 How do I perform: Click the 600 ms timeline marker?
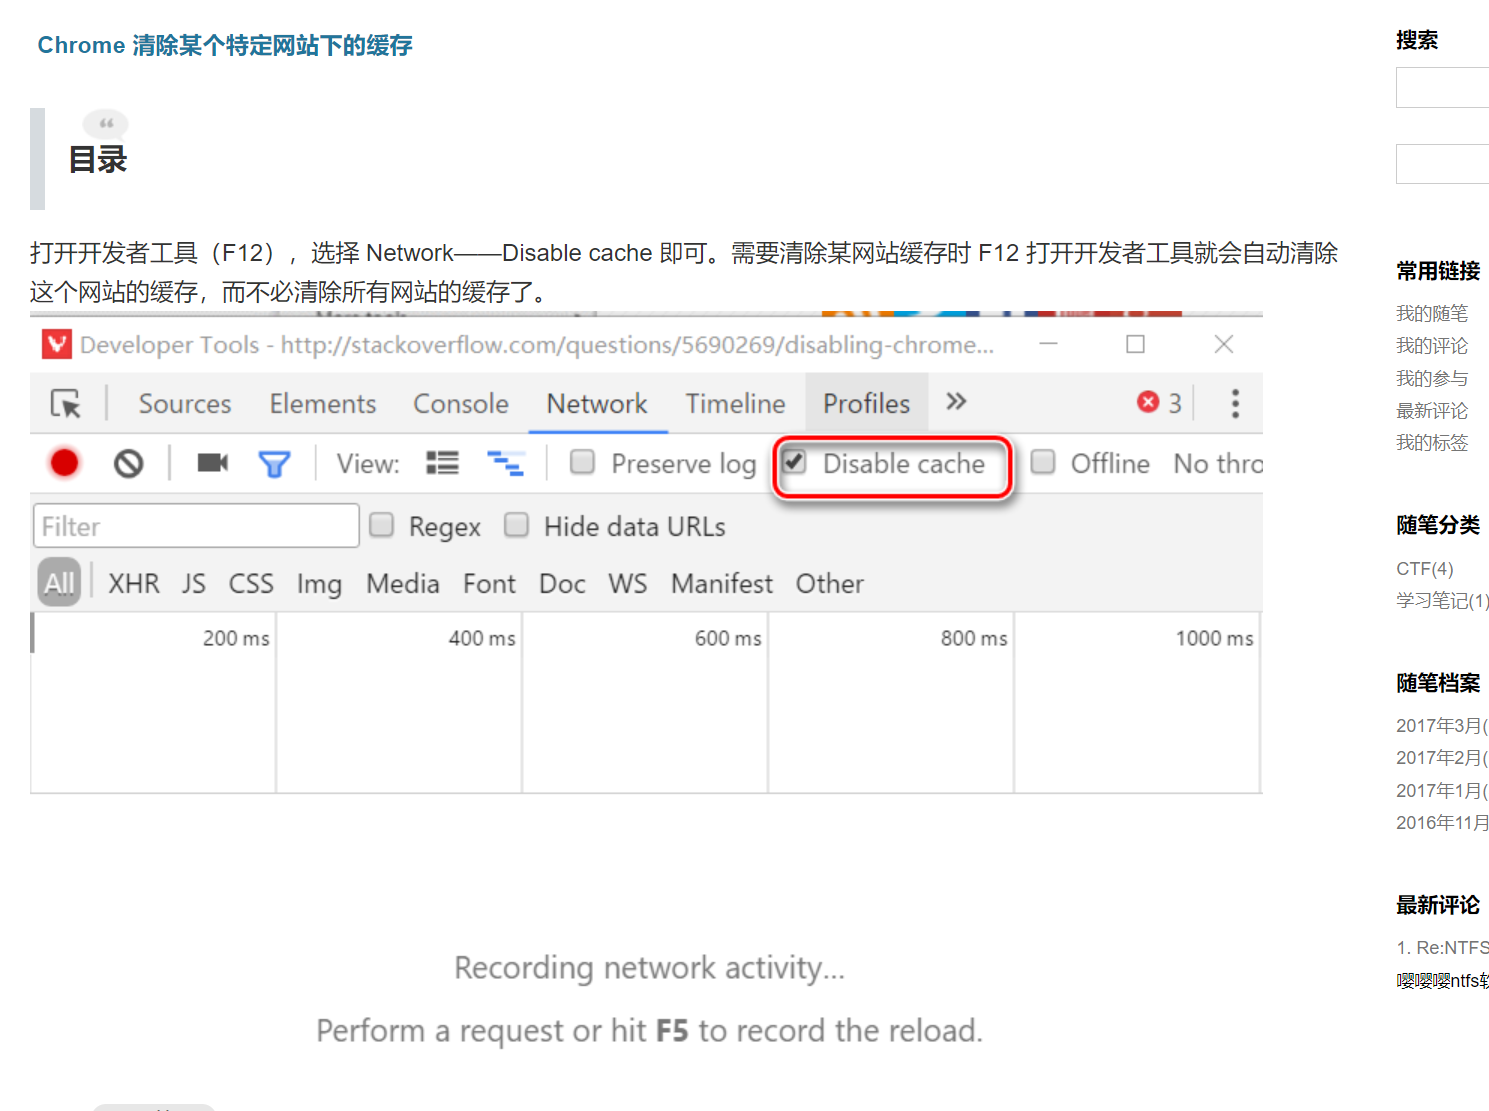pos(728,638)
